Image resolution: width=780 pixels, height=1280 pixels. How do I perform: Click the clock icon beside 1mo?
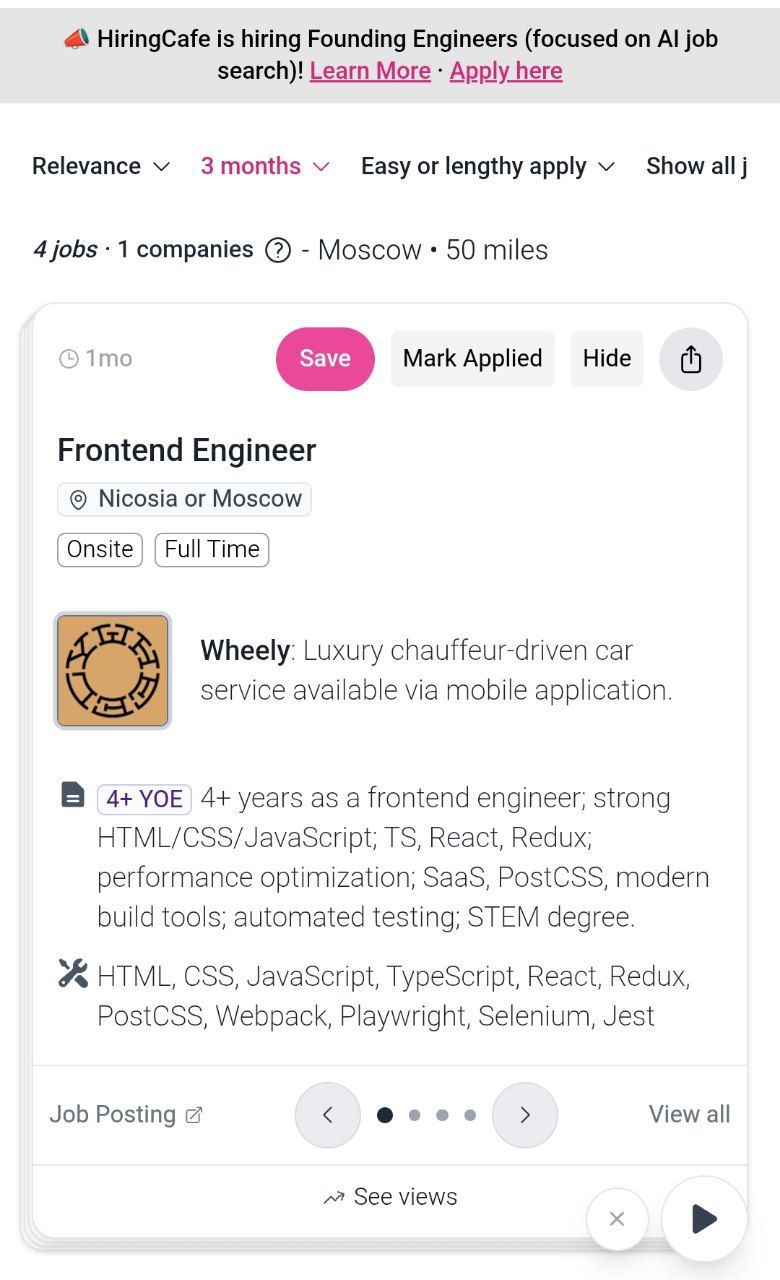69,359
